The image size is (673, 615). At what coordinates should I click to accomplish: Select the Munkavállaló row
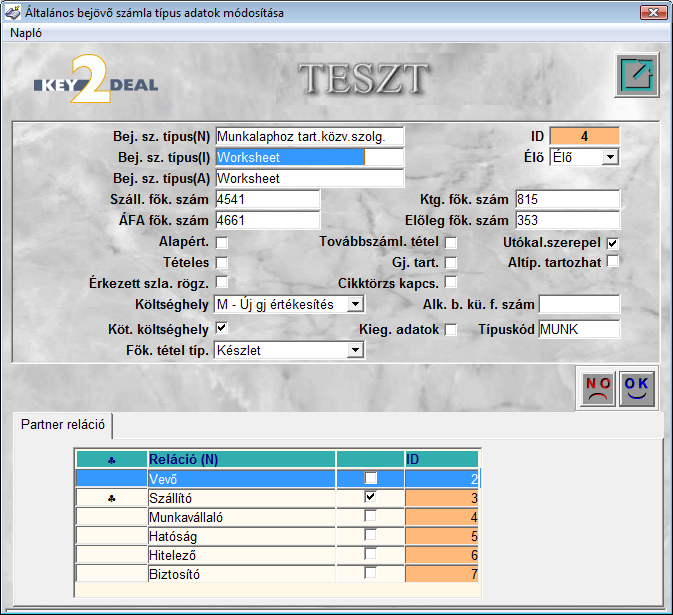click(277, 517)
